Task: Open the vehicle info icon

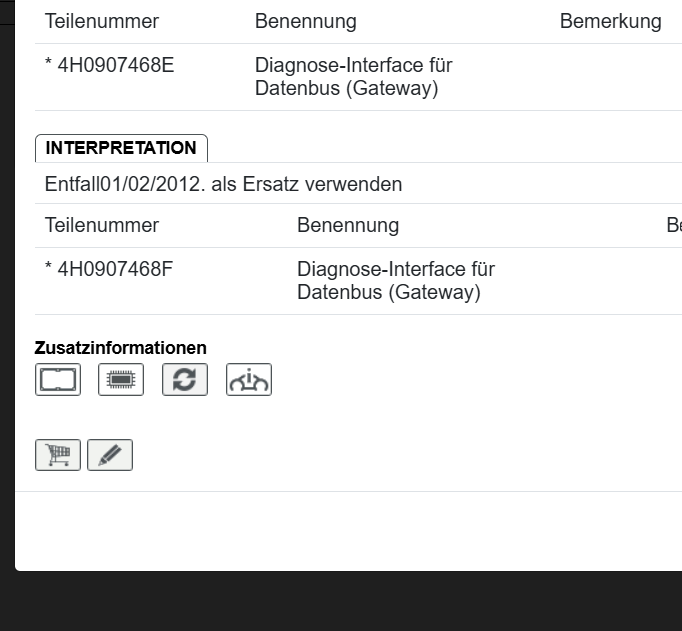Action: (249, 379)
